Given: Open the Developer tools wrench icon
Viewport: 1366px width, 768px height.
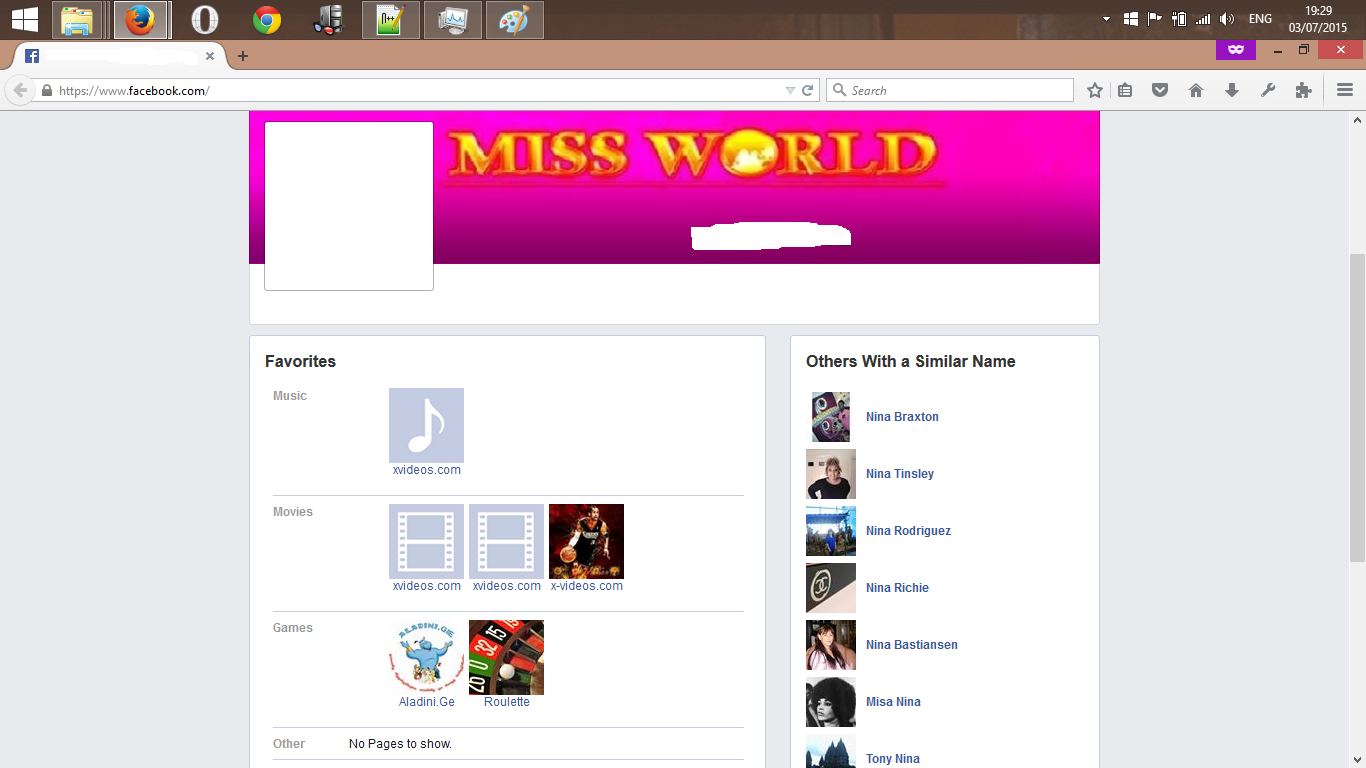Looking at the screenshot, I should [1268, 90].
